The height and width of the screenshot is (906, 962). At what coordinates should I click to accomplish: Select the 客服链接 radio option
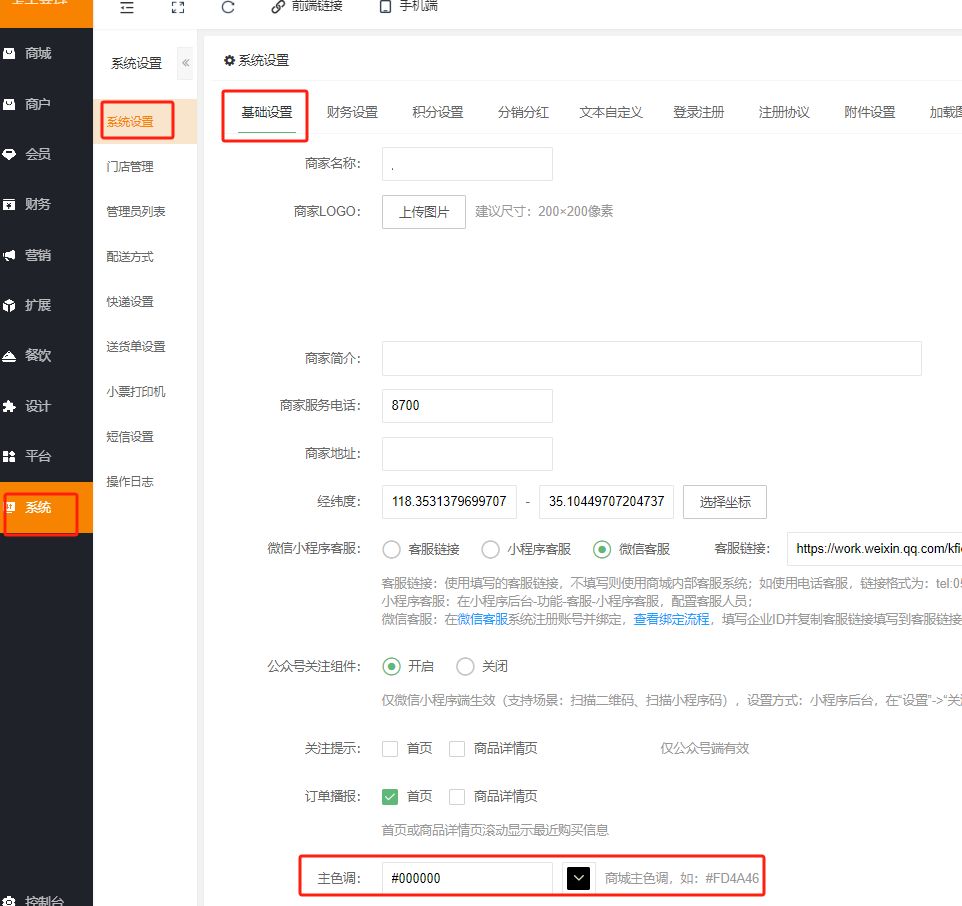click(x=392, y=549)
